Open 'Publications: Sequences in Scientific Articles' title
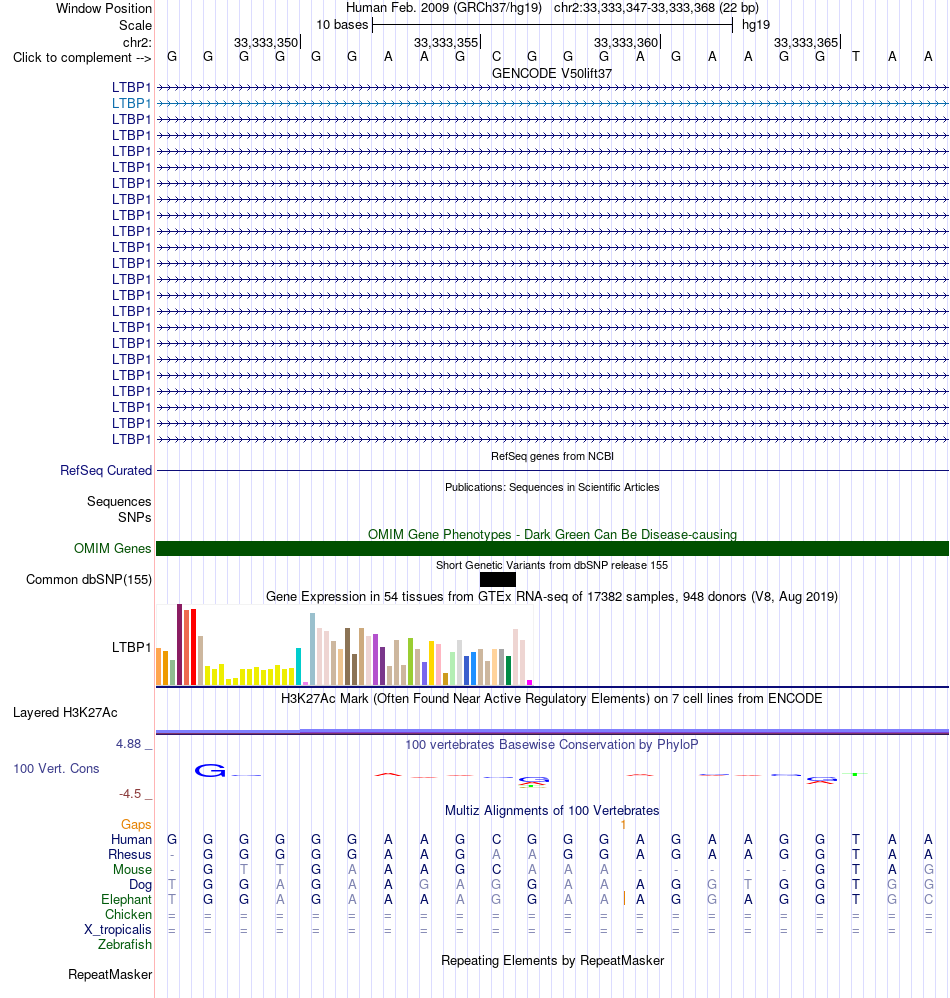Screen dimensions: 950x998 click(x=552, y=487)
